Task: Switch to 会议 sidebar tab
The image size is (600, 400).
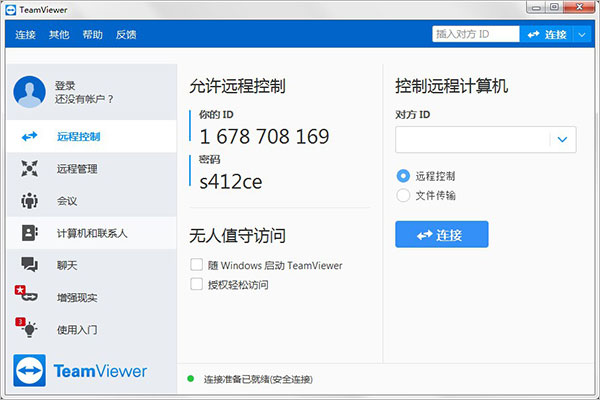Action: (91, 201)
